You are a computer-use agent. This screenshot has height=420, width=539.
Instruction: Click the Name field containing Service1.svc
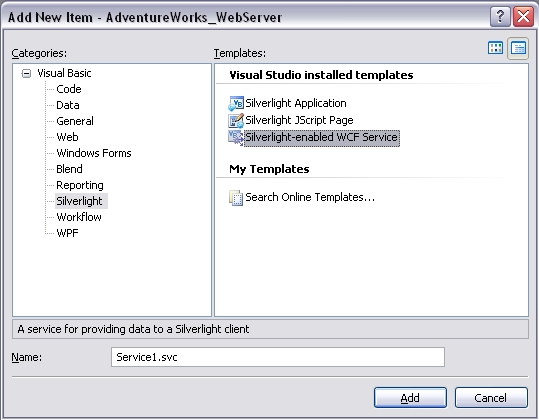(278, 357)
